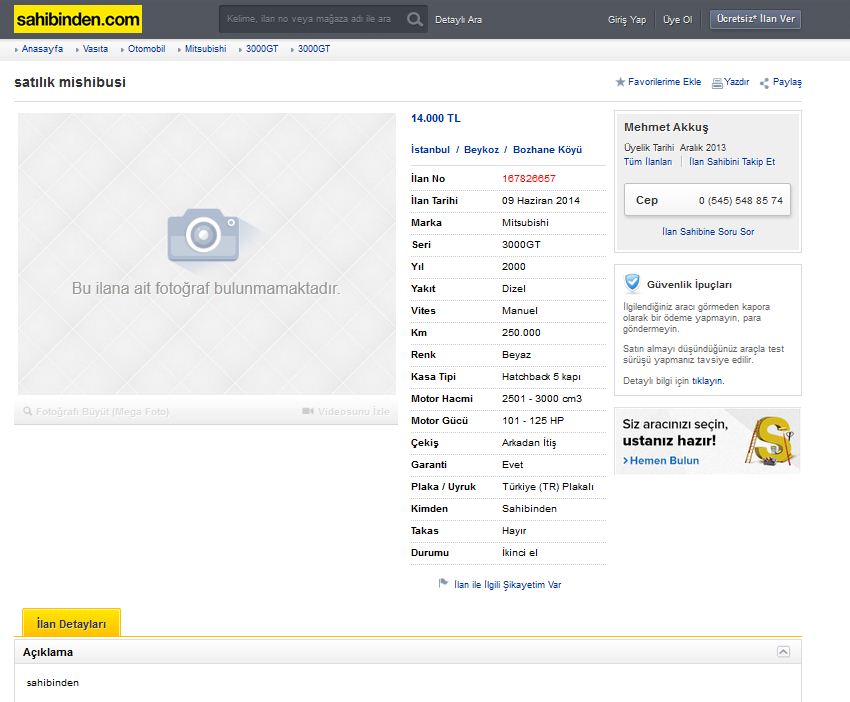The width and height of the screenshot is (850, 702).
Task: Click Fotoğrafı Büyüt (Mega Foto)
Action: (x=96, y=411)
